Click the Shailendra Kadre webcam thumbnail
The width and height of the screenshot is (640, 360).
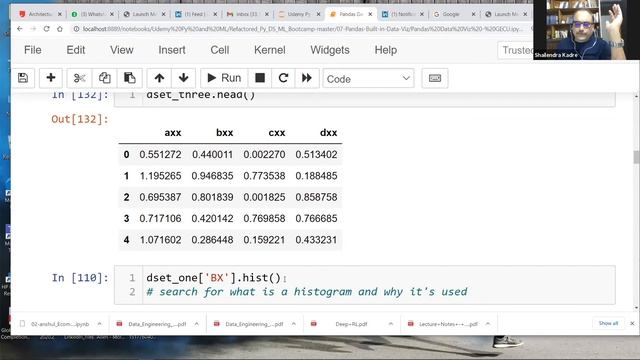586,30
